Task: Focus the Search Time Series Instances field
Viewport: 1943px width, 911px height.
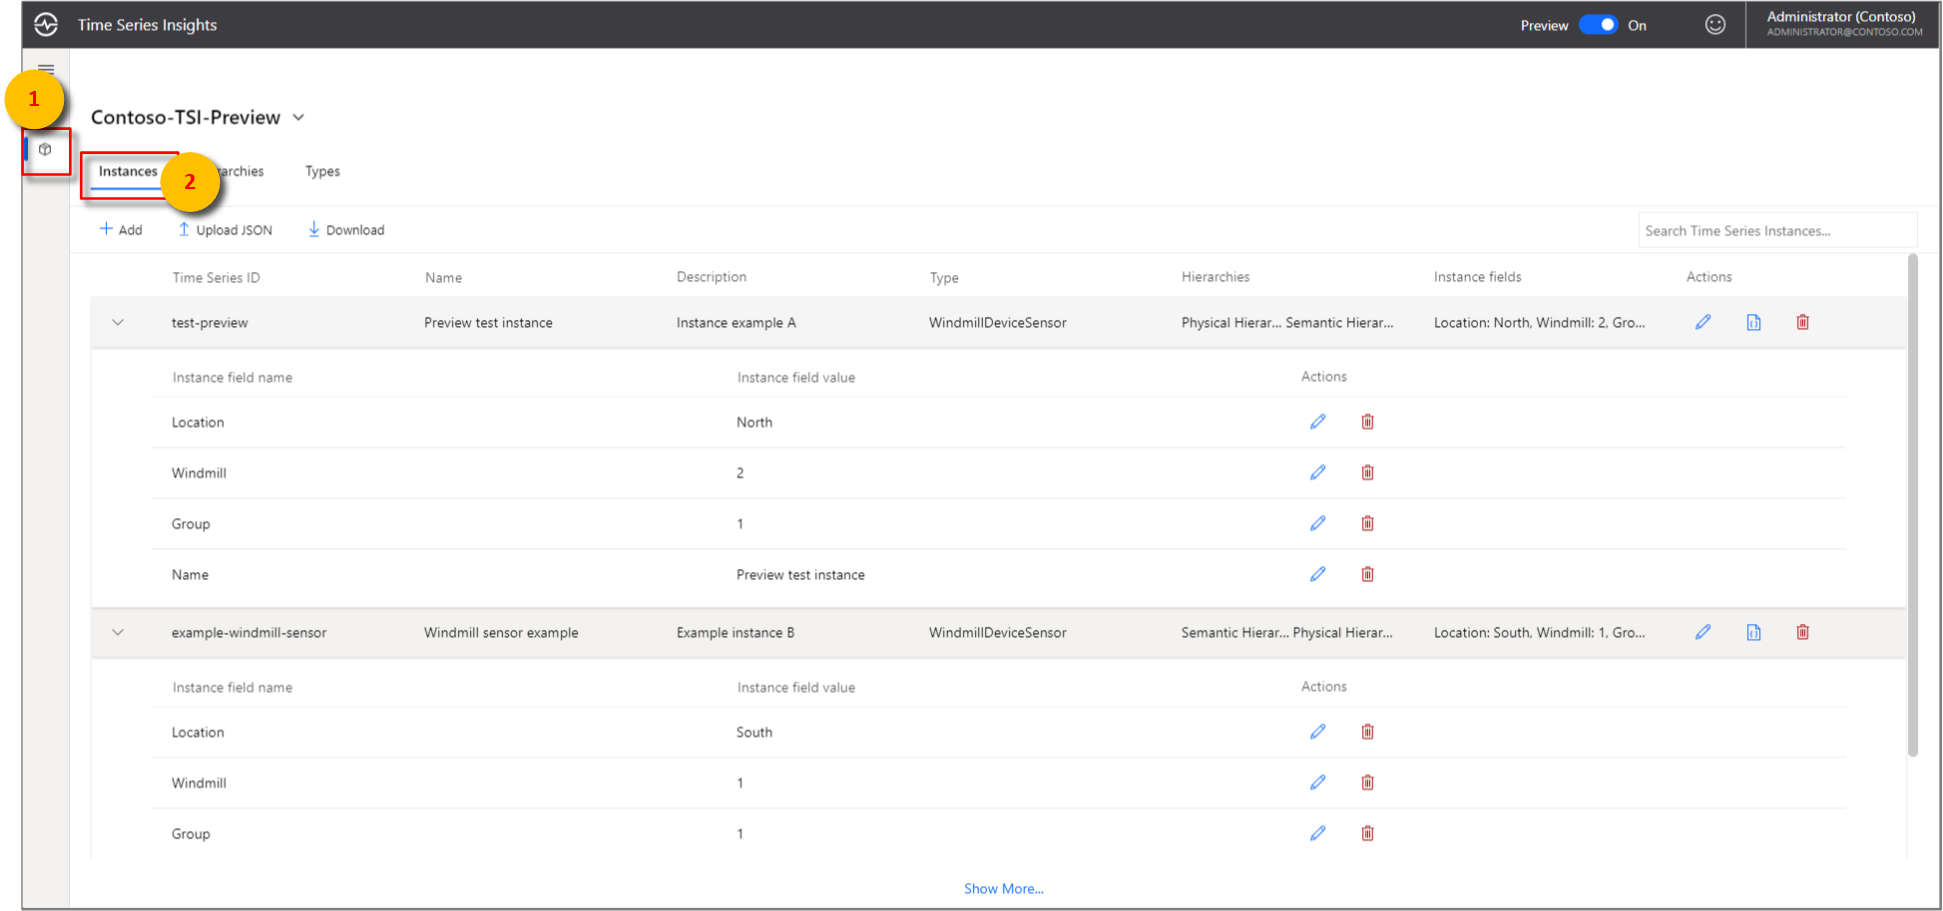Action: (x=1776, y=231)
